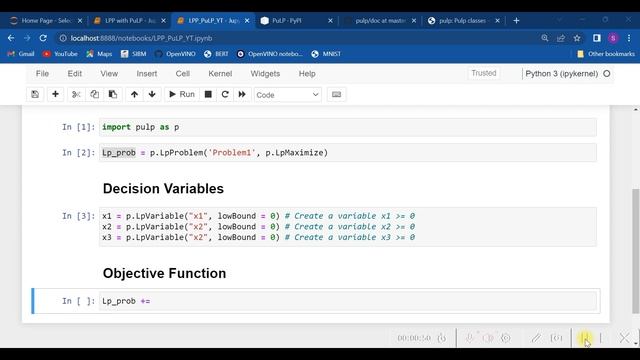Click into the Lp_prob += cell
640x360 pixels.
pyautogui.click(x=348, y=301)
